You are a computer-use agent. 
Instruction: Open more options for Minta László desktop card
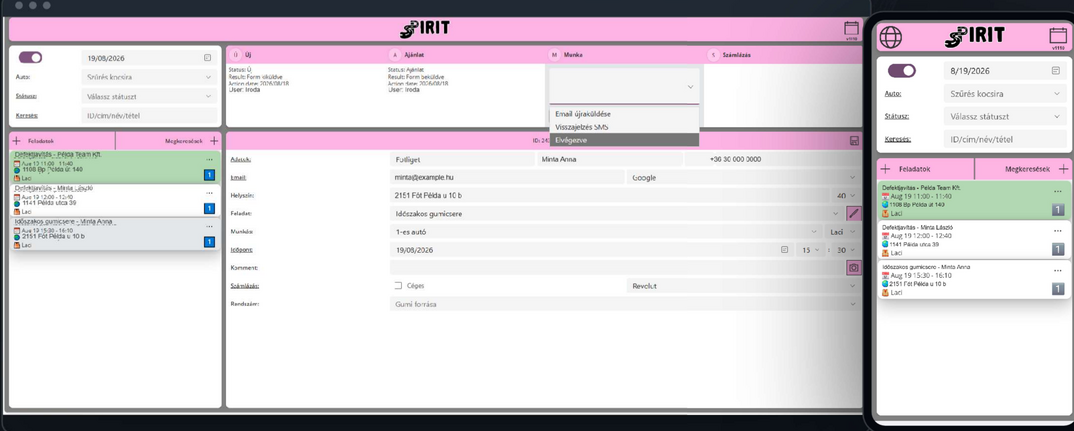[x=210, y=193]
